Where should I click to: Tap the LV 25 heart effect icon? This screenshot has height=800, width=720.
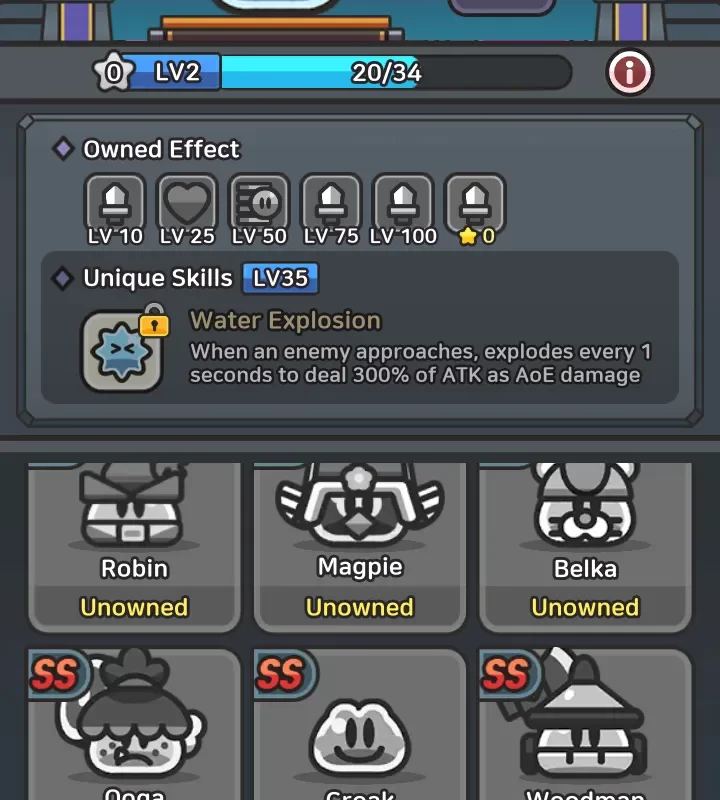tap(187, 204)
